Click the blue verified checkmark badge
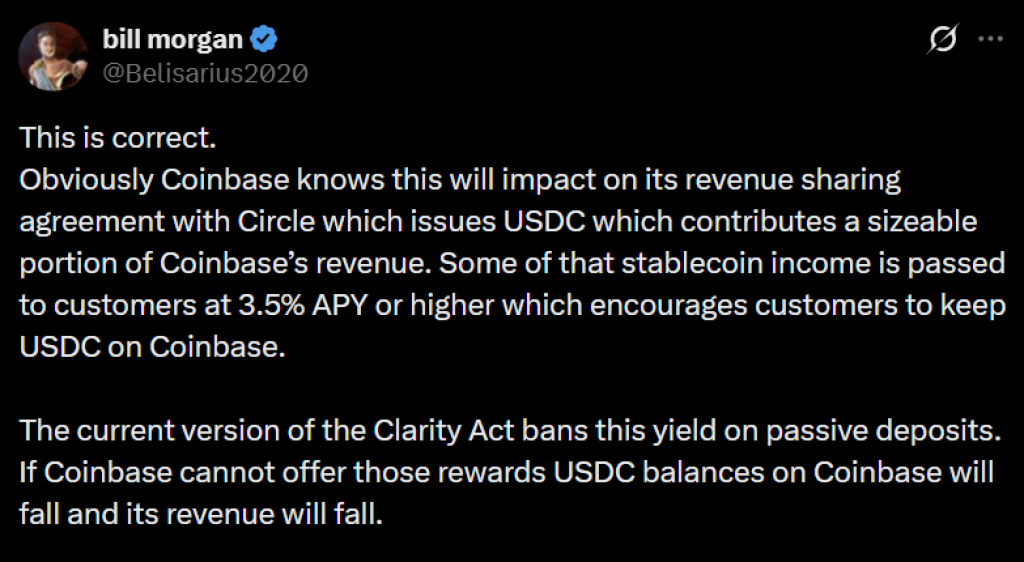This screenshot has height=562, width=1024. [x=264, y=39]
